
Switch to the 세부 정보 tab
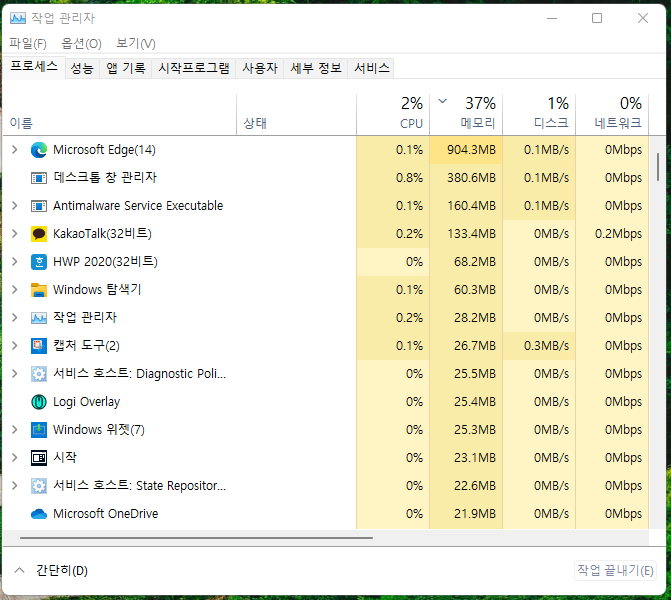316,68
